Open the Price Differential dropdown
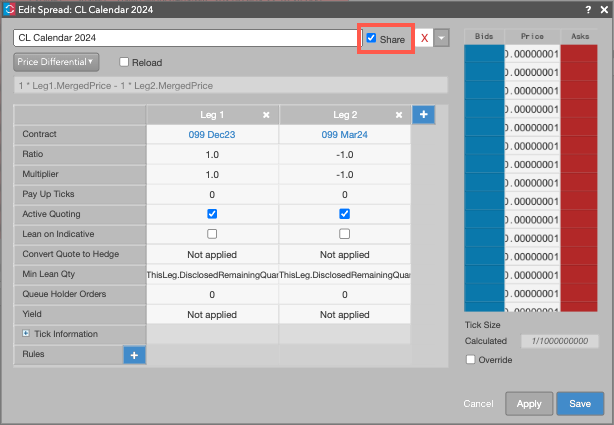Screen dimensions: 614x425 click(56, 62)
